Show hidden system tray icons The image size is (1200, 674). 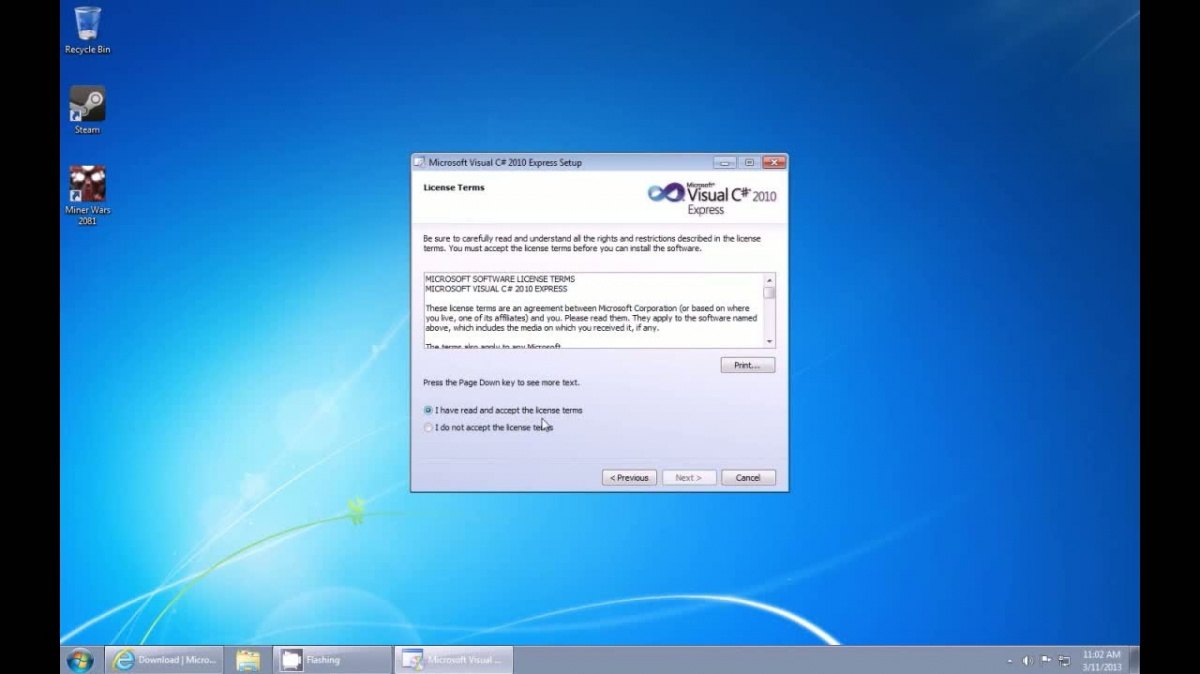tap(1009, 661)
